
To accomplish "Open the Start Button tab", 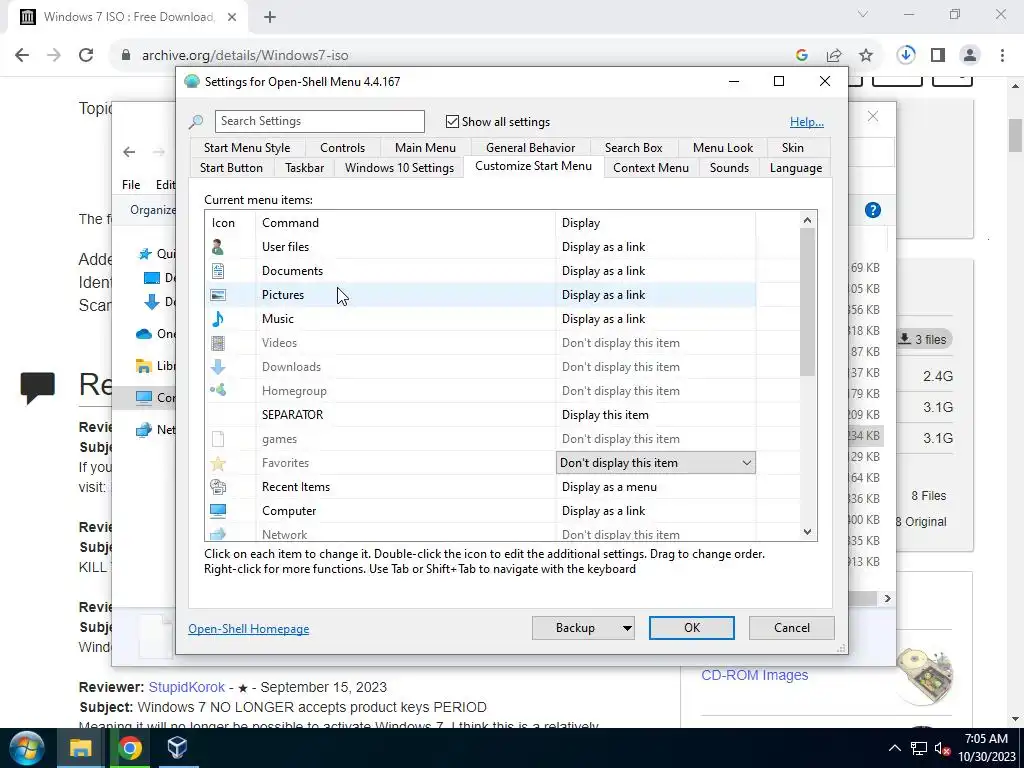I will coord(231,168).
